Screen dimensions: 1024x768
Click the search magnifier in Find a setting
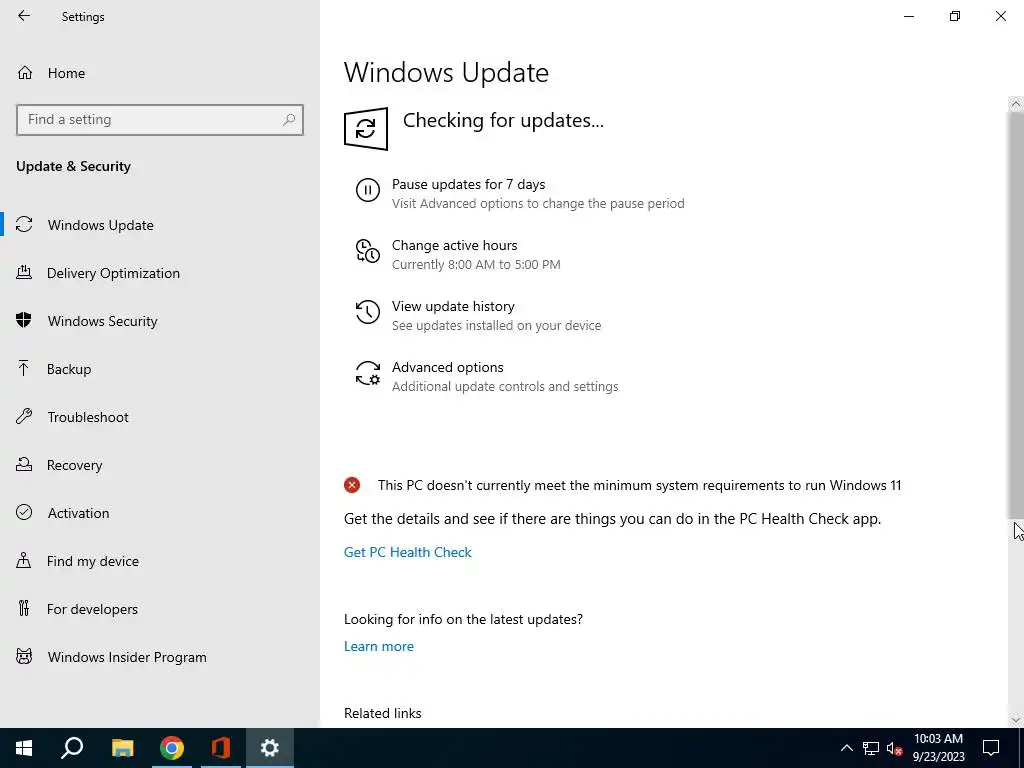click(x=289, y=120)
